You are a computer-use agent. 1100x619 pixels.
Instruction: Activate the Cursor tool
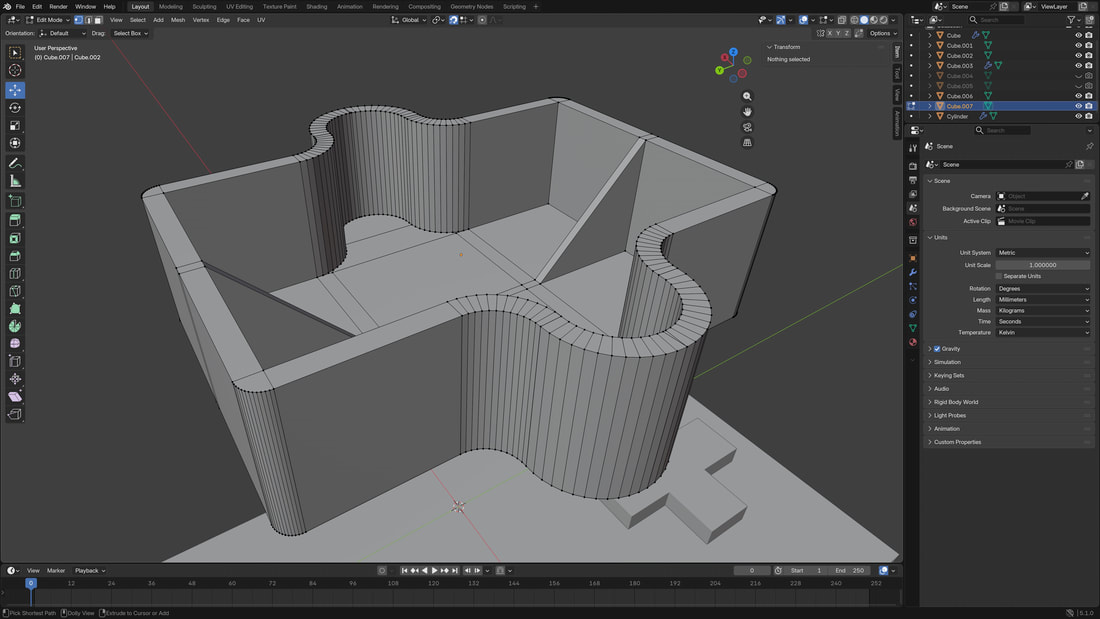point(15,70)
